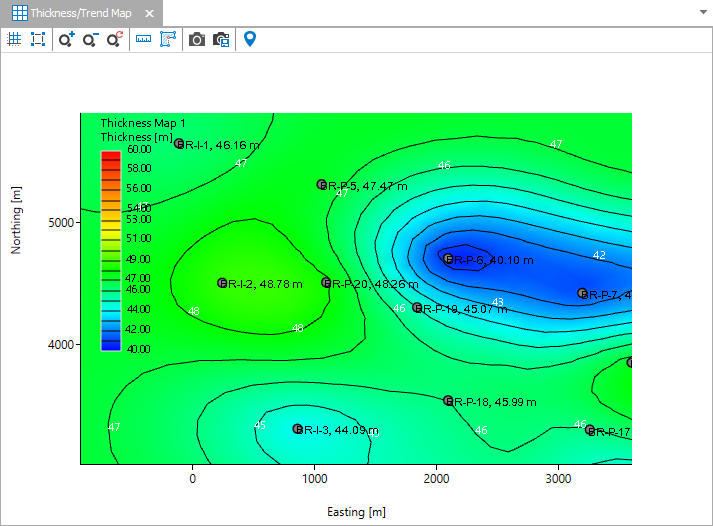This screenshot has width=713, height=526.
Task: Click the BR-I-3 well marker
Action: pyautogui.click(x=297, y=429)
